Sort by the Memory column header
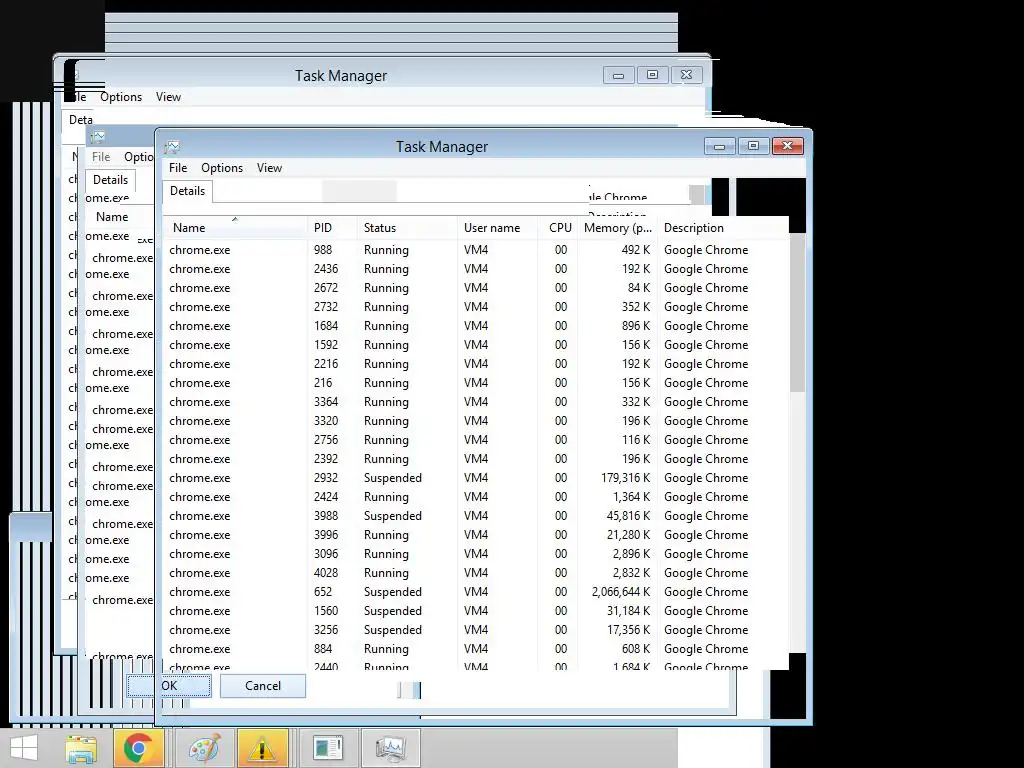 tap(618, 228)
